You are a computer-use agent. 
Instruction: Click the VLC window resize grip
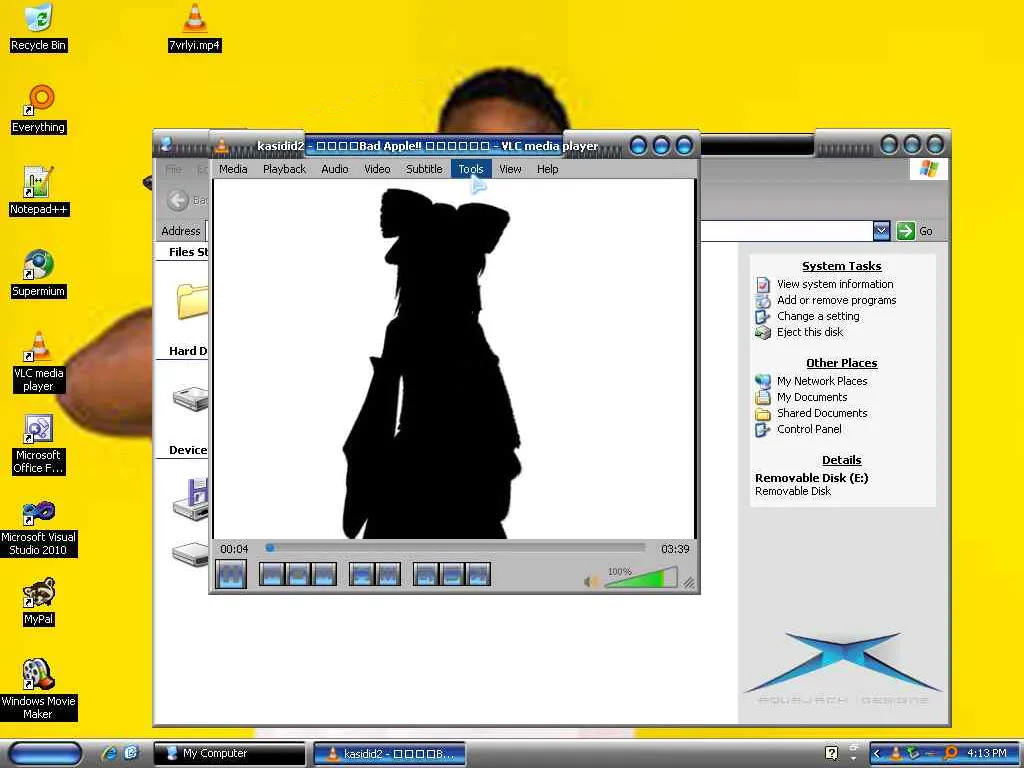(x=689, y=583)
